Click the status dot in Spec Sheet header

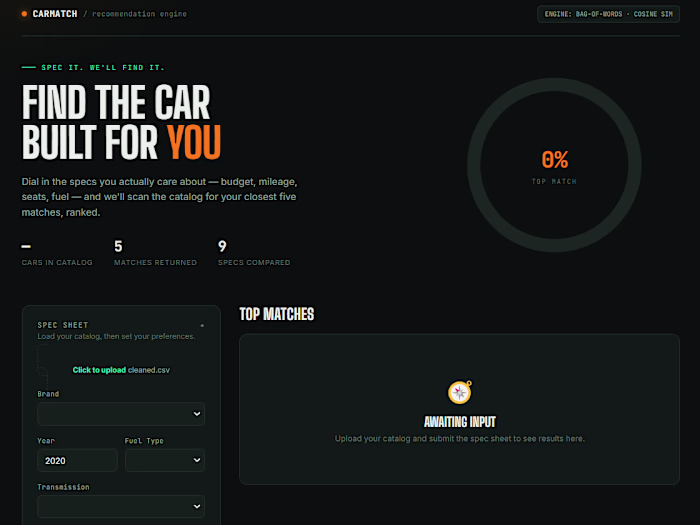pos(202,325)
